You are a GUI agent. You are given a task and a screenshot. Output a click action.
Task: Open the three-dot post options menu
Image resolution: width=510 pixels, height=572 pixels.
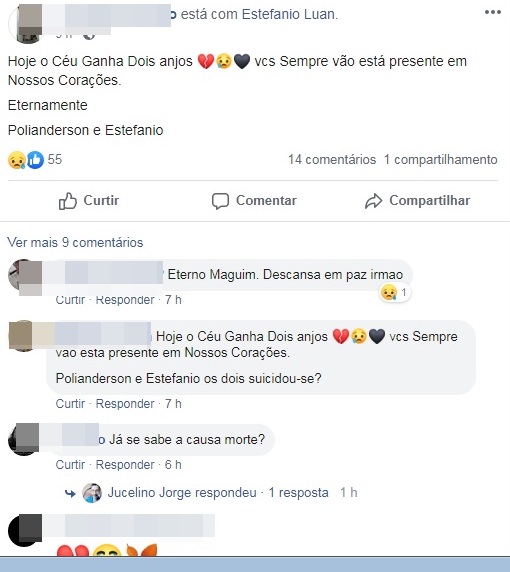(492, 12)
